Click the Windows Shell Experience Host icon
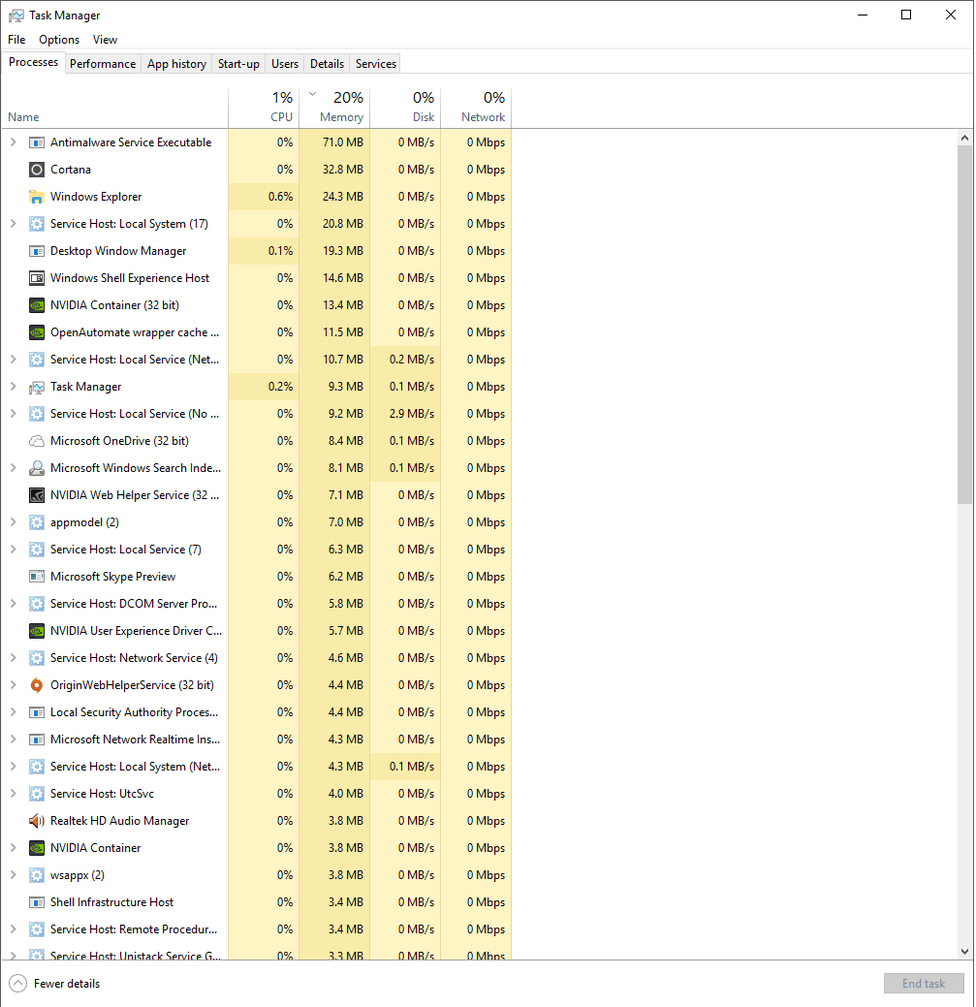The height and width of the screenshot is (1007, 976). pyautogui.click(x=37, y=278)
